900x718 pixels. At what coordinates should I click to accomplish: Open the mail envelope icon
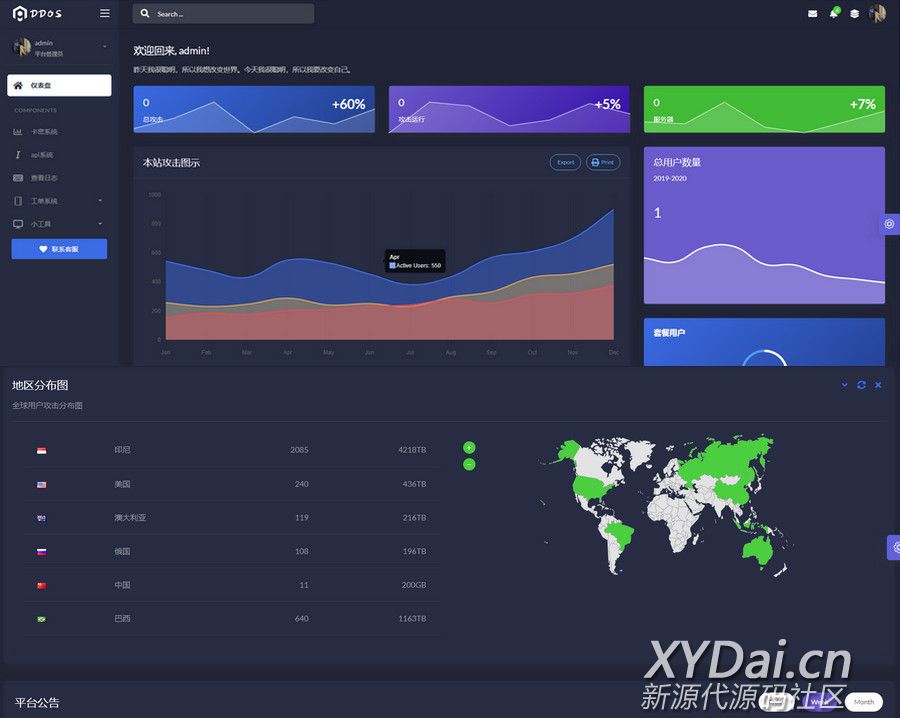pos(812,14)
